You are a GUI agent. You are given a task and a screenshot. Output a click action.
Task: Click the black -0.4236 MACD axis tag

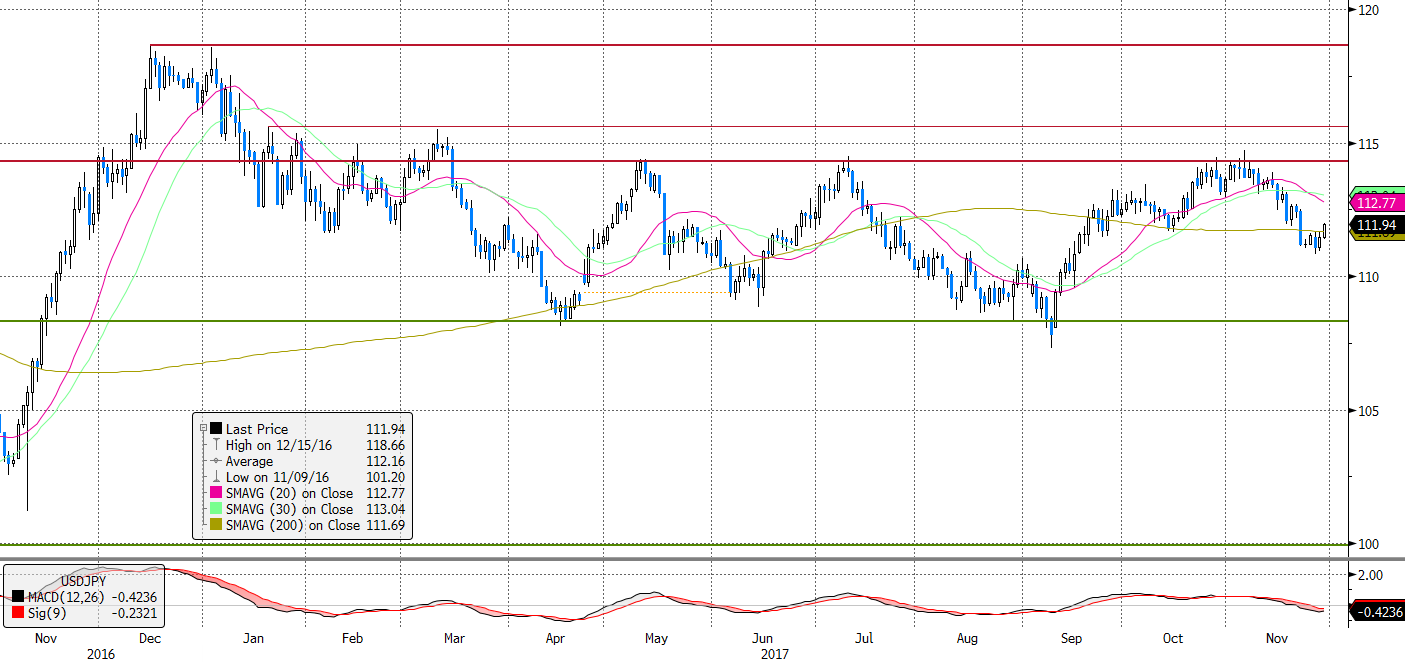point(1378,612)
